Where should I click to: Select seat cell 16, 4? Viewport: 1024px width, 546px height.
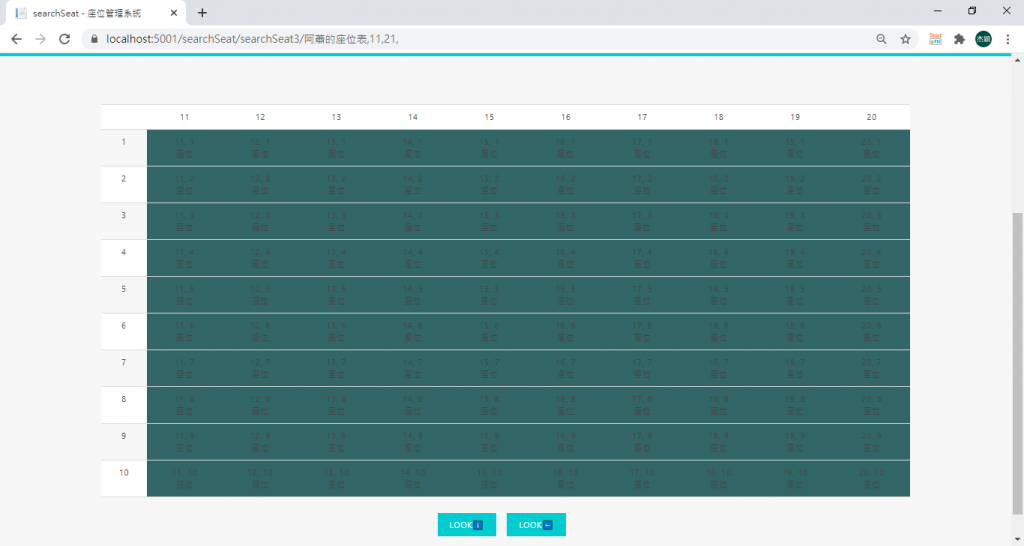click(x=566, y=258)
